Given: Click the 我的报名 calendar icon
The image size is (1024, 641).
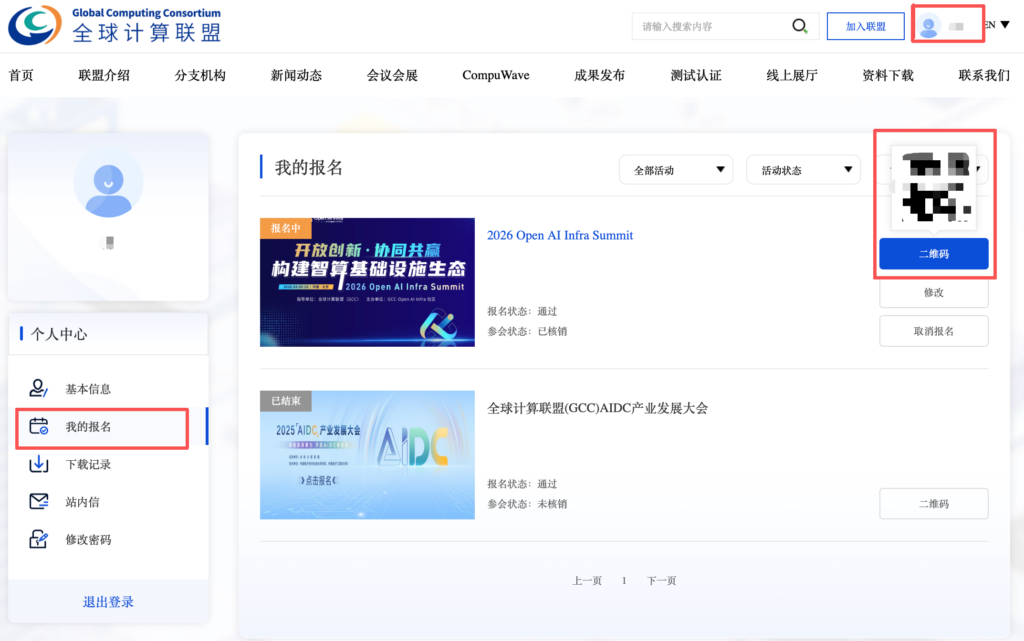Looking at the screenshot, I should [x=39, y=427].
